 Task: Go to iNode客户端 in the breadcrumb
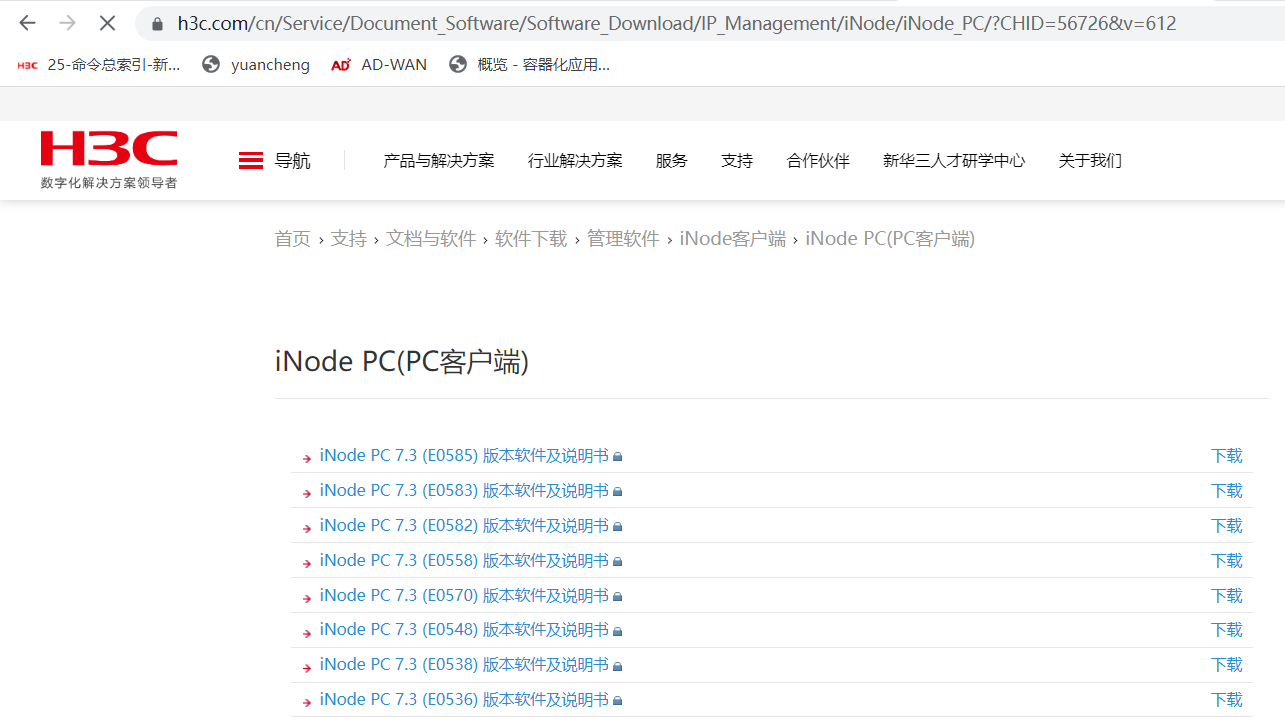pos(733,239)
